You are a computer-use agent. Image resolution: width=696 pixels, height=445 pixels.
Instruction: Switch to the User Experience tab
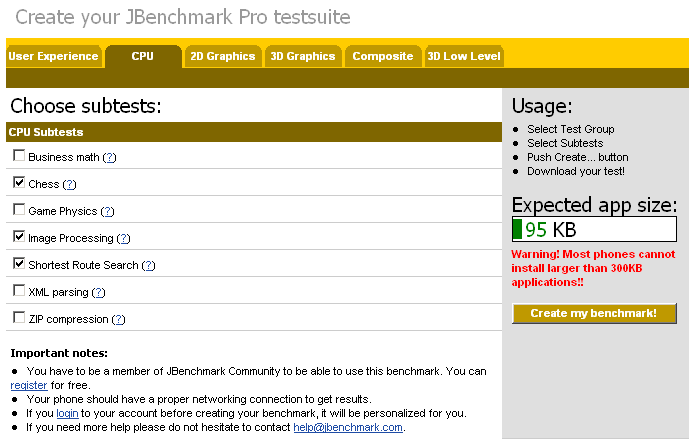(x=54, y=57)
